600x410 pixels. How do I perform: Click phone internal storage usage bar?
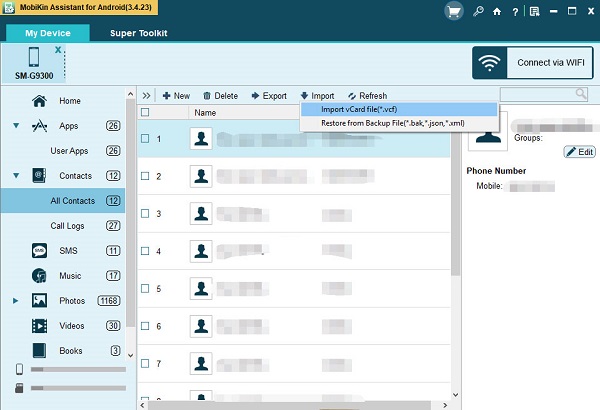coord(78,369)
